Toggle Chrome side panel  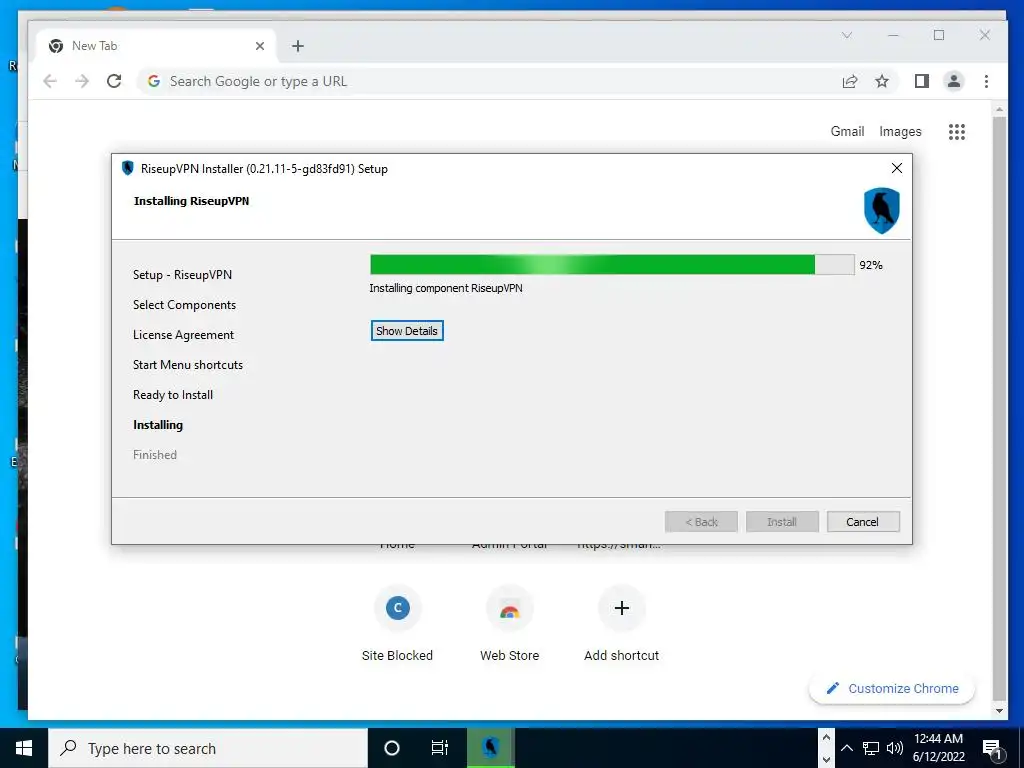point(921,81)
